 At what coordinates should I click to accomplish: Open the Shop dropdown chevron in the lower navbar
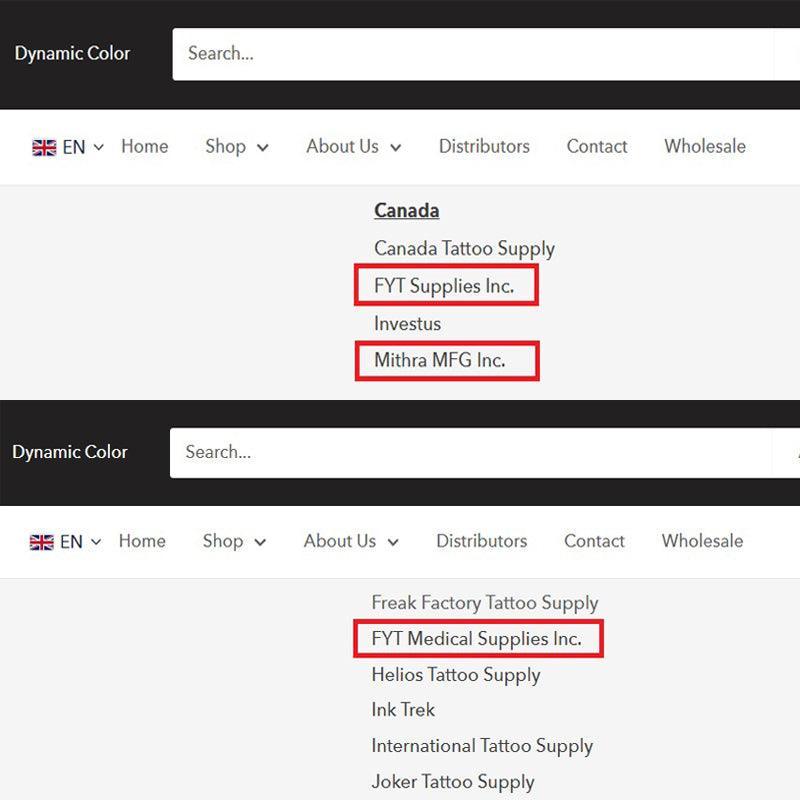pos(260,542)
